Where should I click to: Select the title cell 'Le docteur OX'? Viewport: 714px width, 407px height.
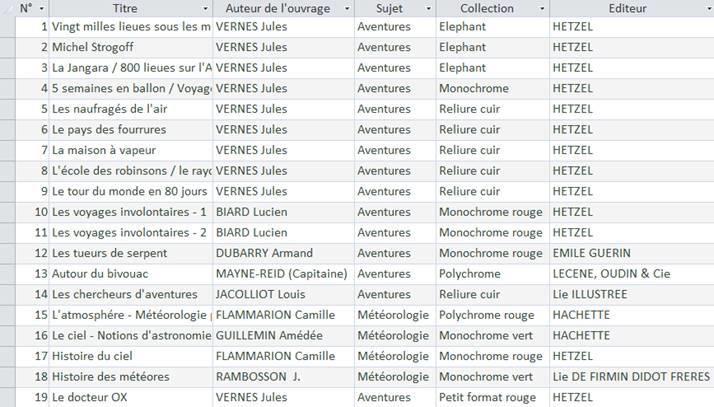pos(131,397)
